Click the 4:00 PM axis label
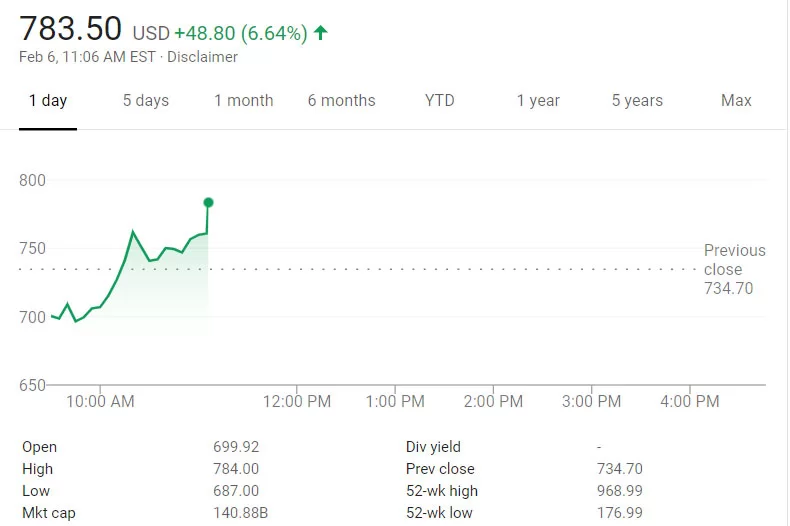 click(x=690, y=401)
